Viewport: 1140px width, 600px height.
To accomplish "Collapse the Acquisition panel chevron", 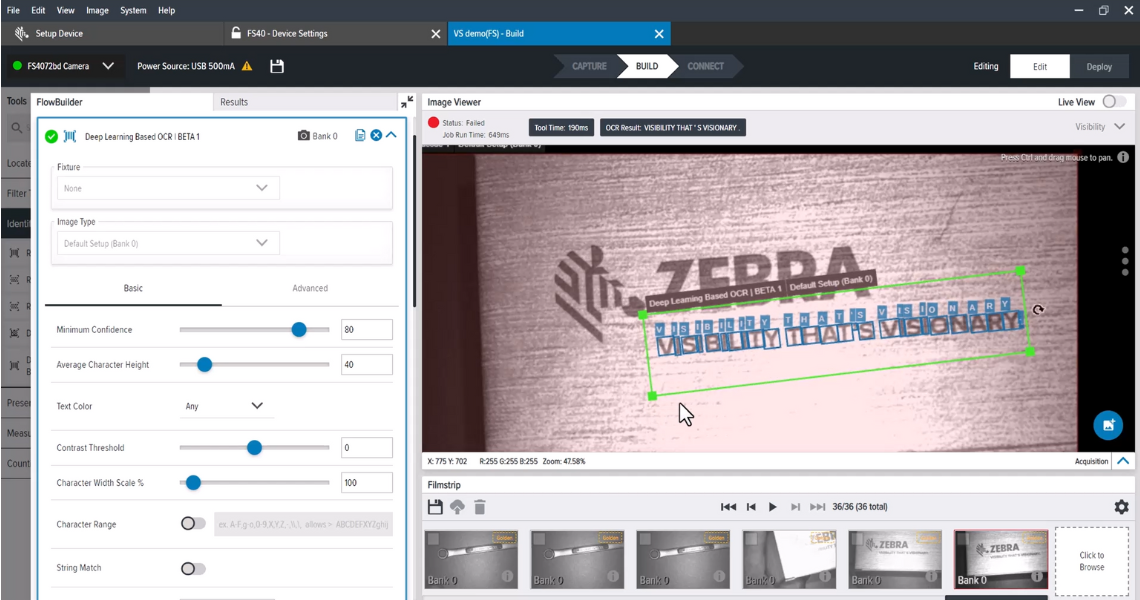I will 1123,461.
